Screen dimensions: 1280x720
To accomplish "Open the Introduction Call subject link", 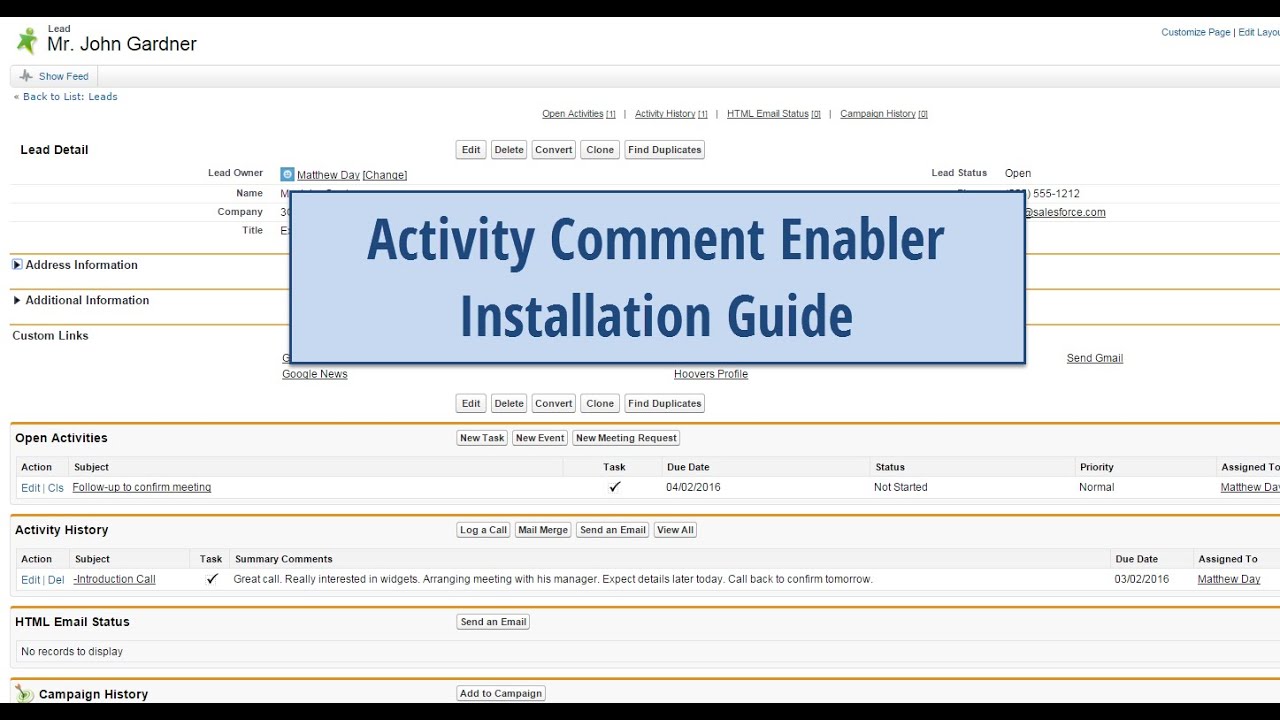I will click(114, 580).
